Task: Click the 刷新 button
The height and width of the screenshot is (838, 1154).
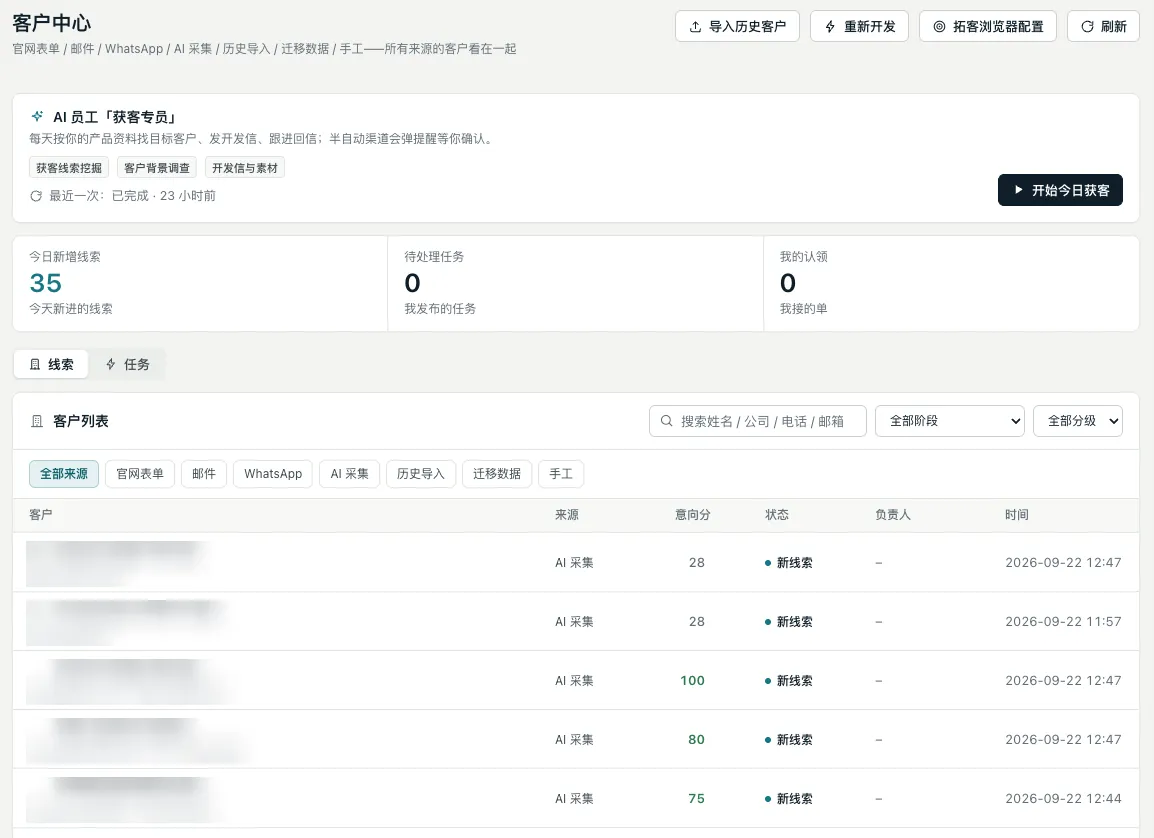Action: click(1103, 26)
